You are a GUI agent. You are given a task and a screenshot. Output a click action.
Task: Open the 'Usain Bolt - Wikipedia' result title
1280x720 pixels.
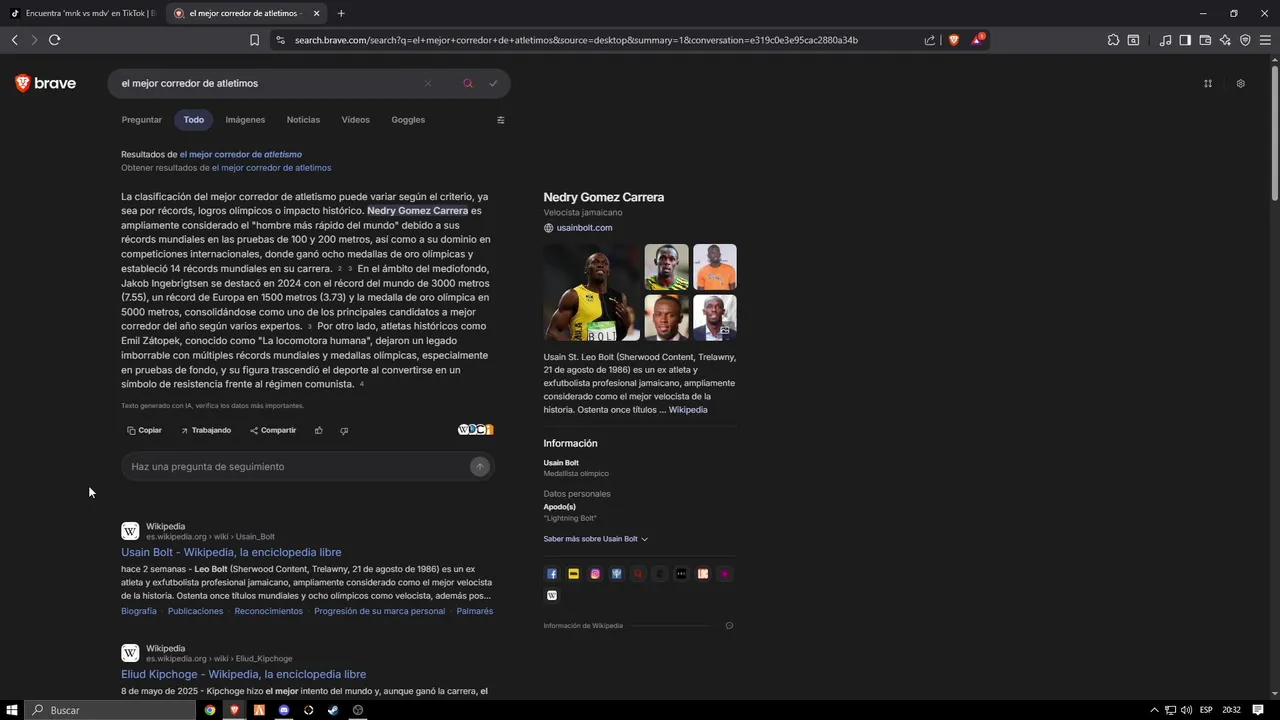(231, 552)
